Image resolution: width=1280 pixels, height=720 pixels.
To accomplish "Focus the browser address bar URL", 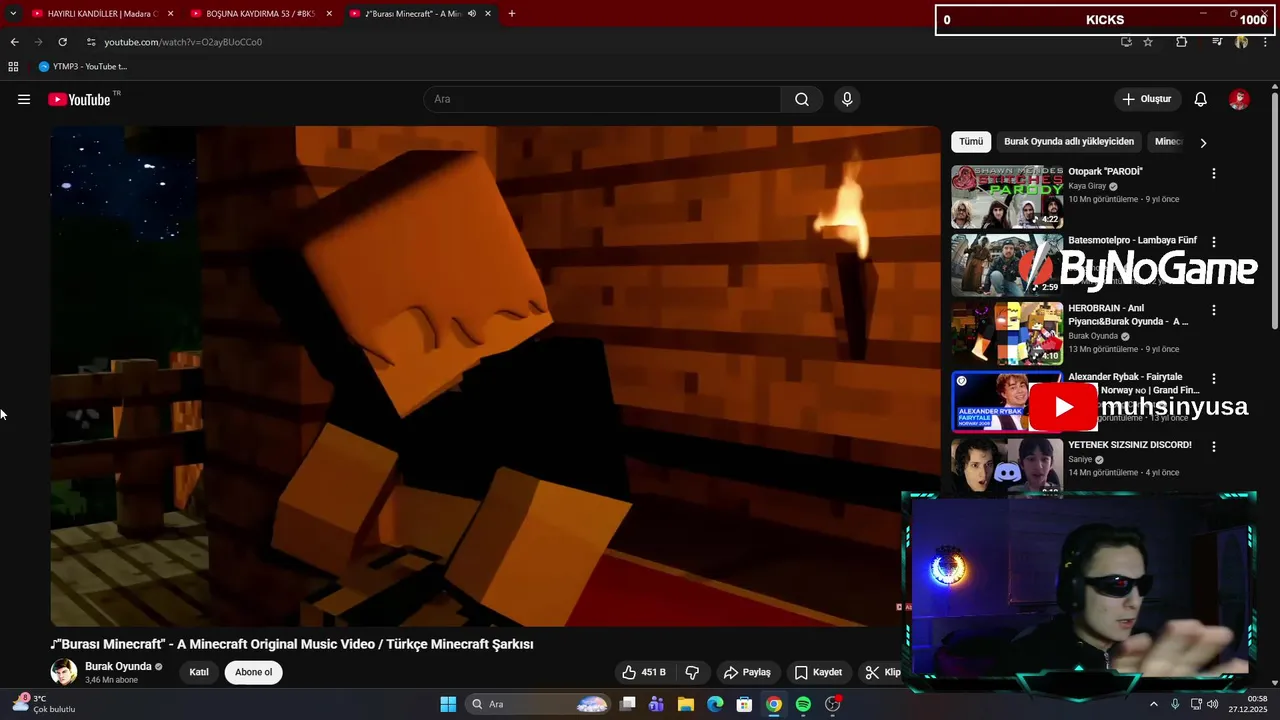I will 183,42.
